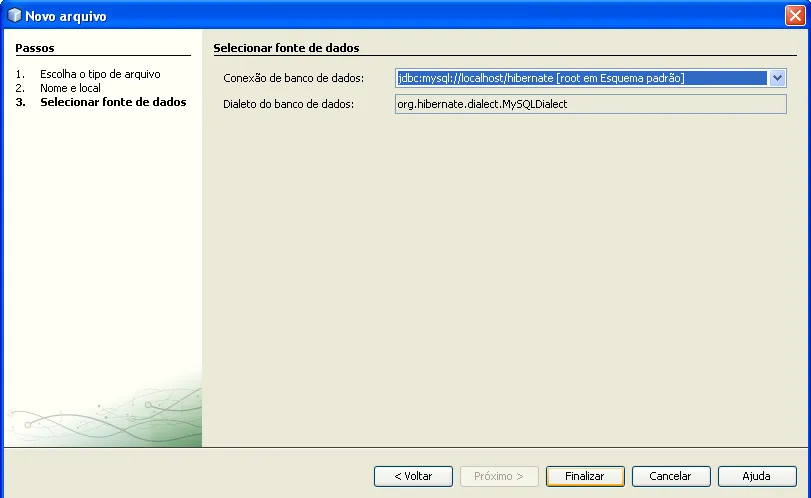This screenshot has width=811, height=498.
Task: Close the Novo arquivo dialog
Action: tap(795, 16)
